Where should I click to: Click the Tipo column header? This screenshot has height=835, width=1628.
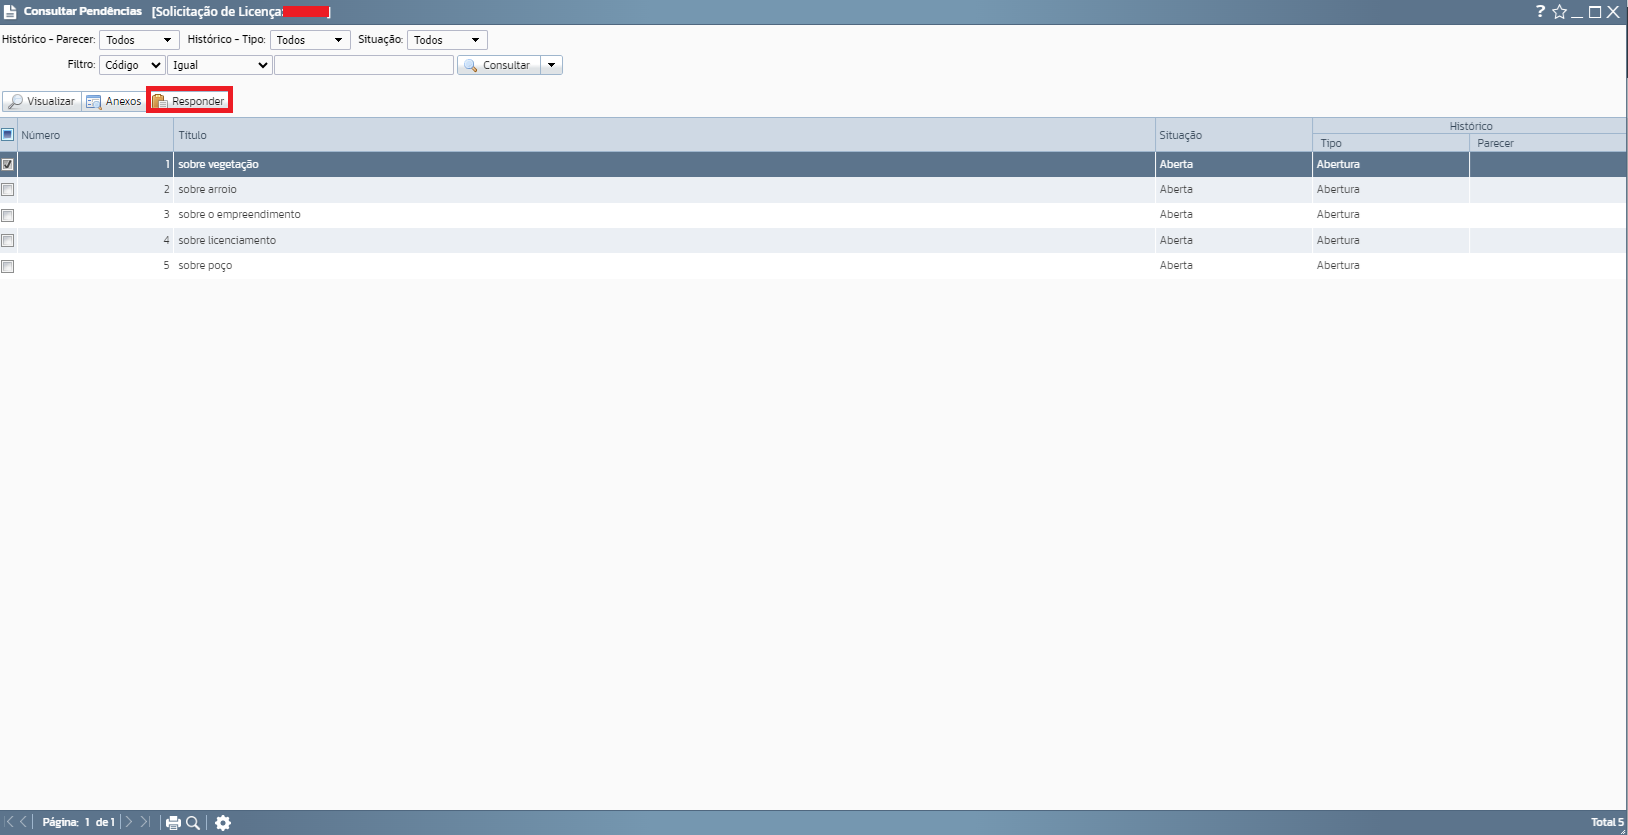point(1390,143)
